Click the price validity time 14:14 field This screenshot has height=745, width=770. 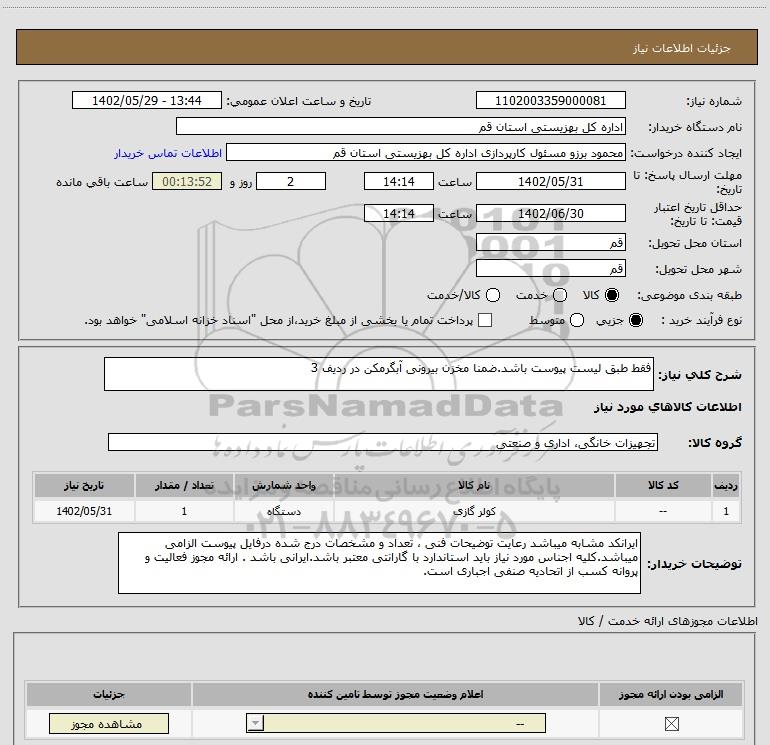[x=399, y=213]
